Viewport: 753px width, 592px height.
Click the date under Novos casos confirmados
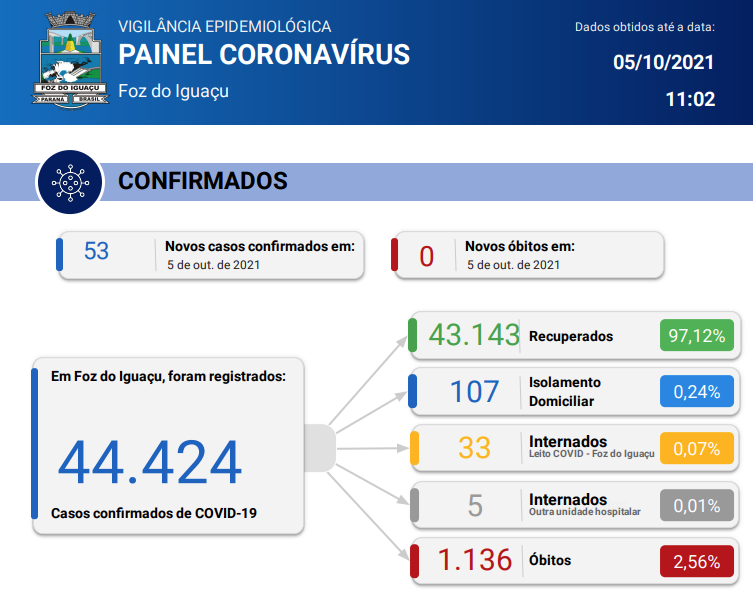pyautogui.click(x=213, y=265)
